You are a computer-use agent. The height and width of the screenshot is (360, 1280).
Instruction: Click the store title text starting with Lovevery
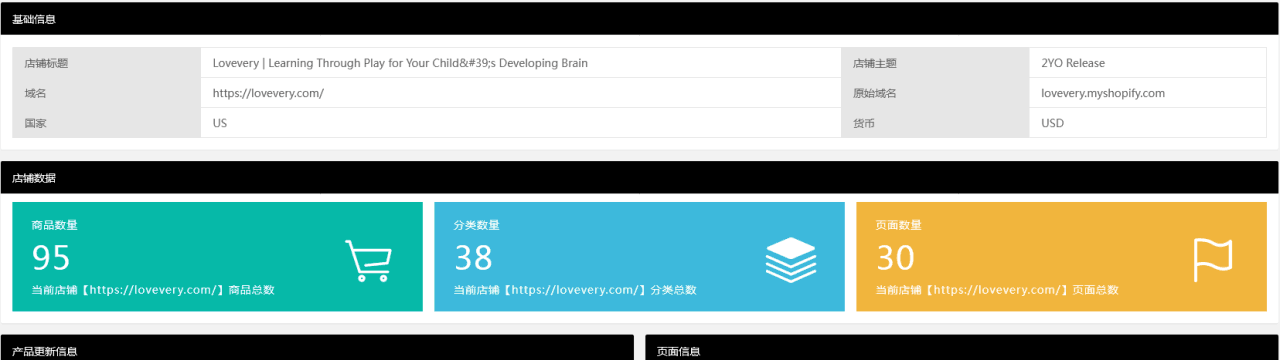400,63
